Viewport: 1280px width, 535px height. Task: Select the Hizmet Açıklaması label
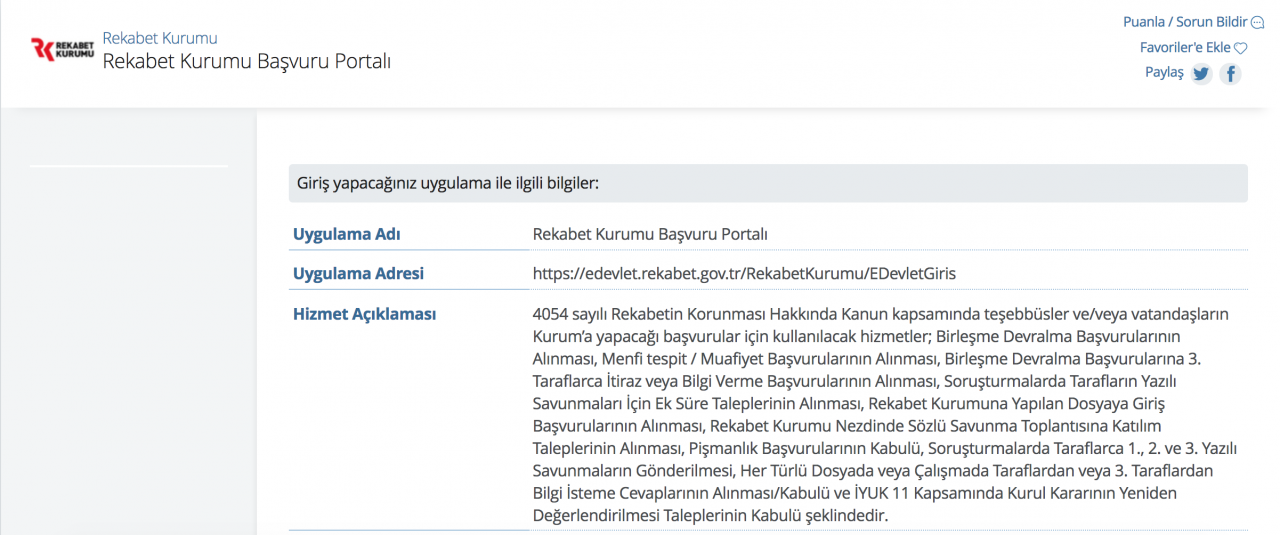point(364,314)
